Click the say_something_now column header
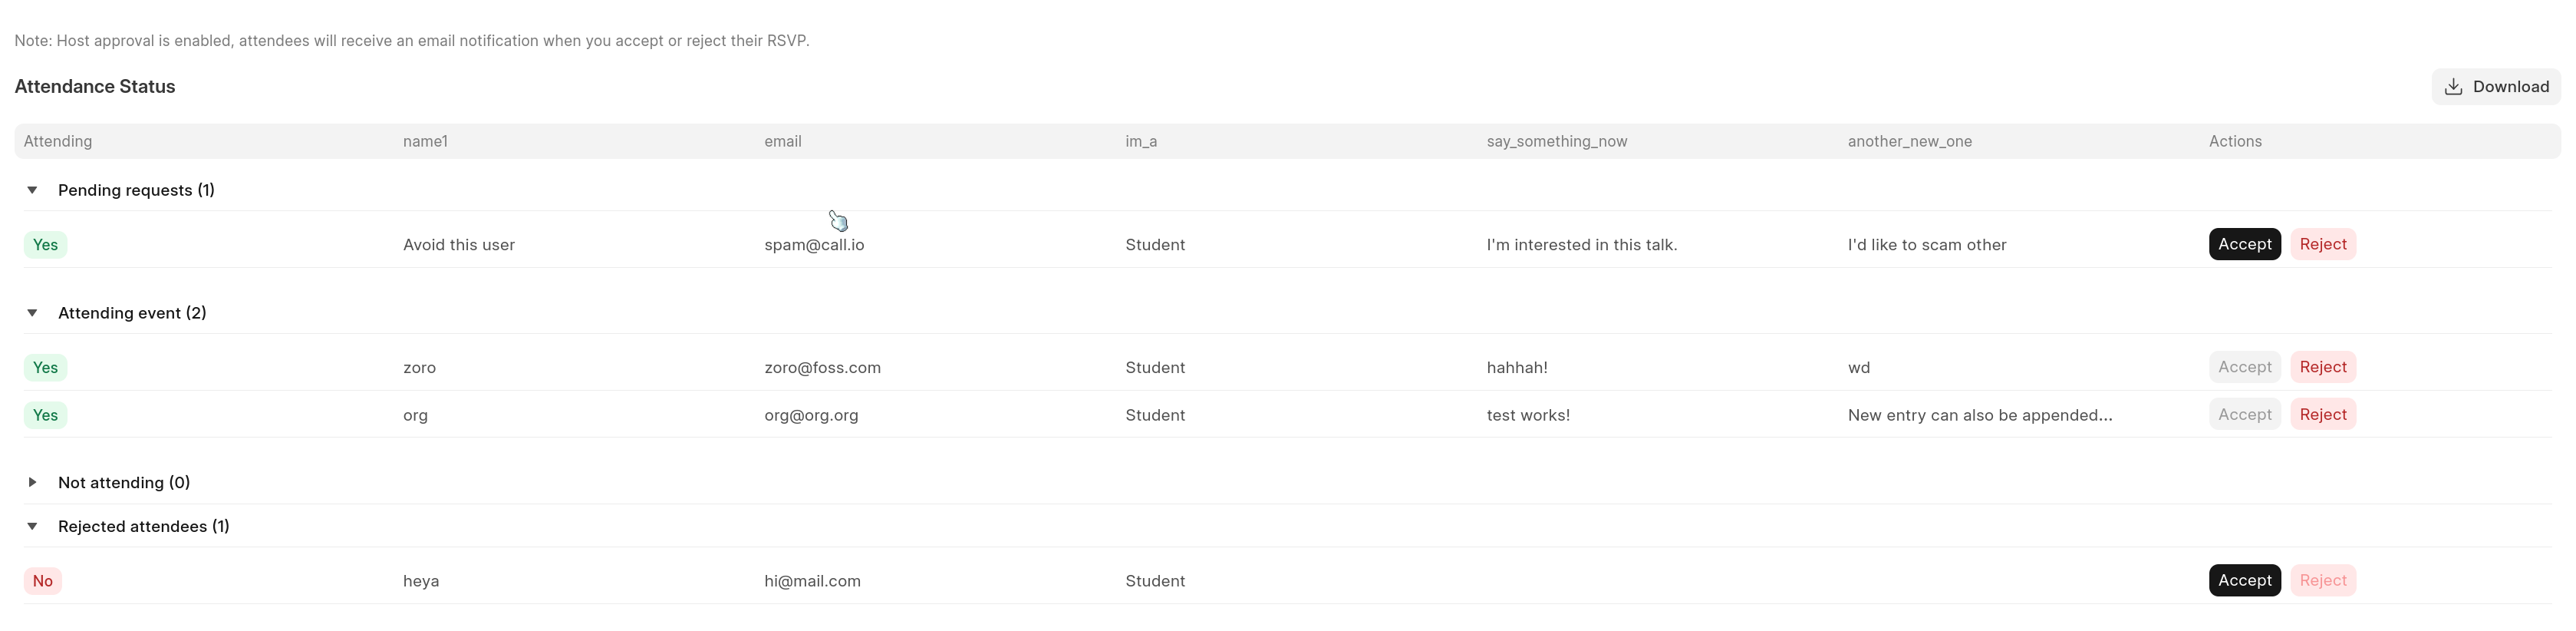This screenshot has height=631, width=2576. (x=1556, y=141)
